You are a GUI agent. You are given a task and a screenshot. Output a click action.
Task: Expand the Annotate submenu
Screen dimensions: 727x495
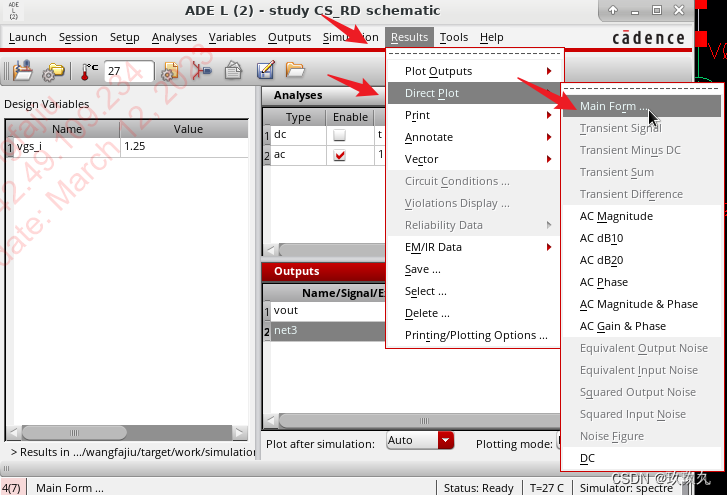(473, 137)
